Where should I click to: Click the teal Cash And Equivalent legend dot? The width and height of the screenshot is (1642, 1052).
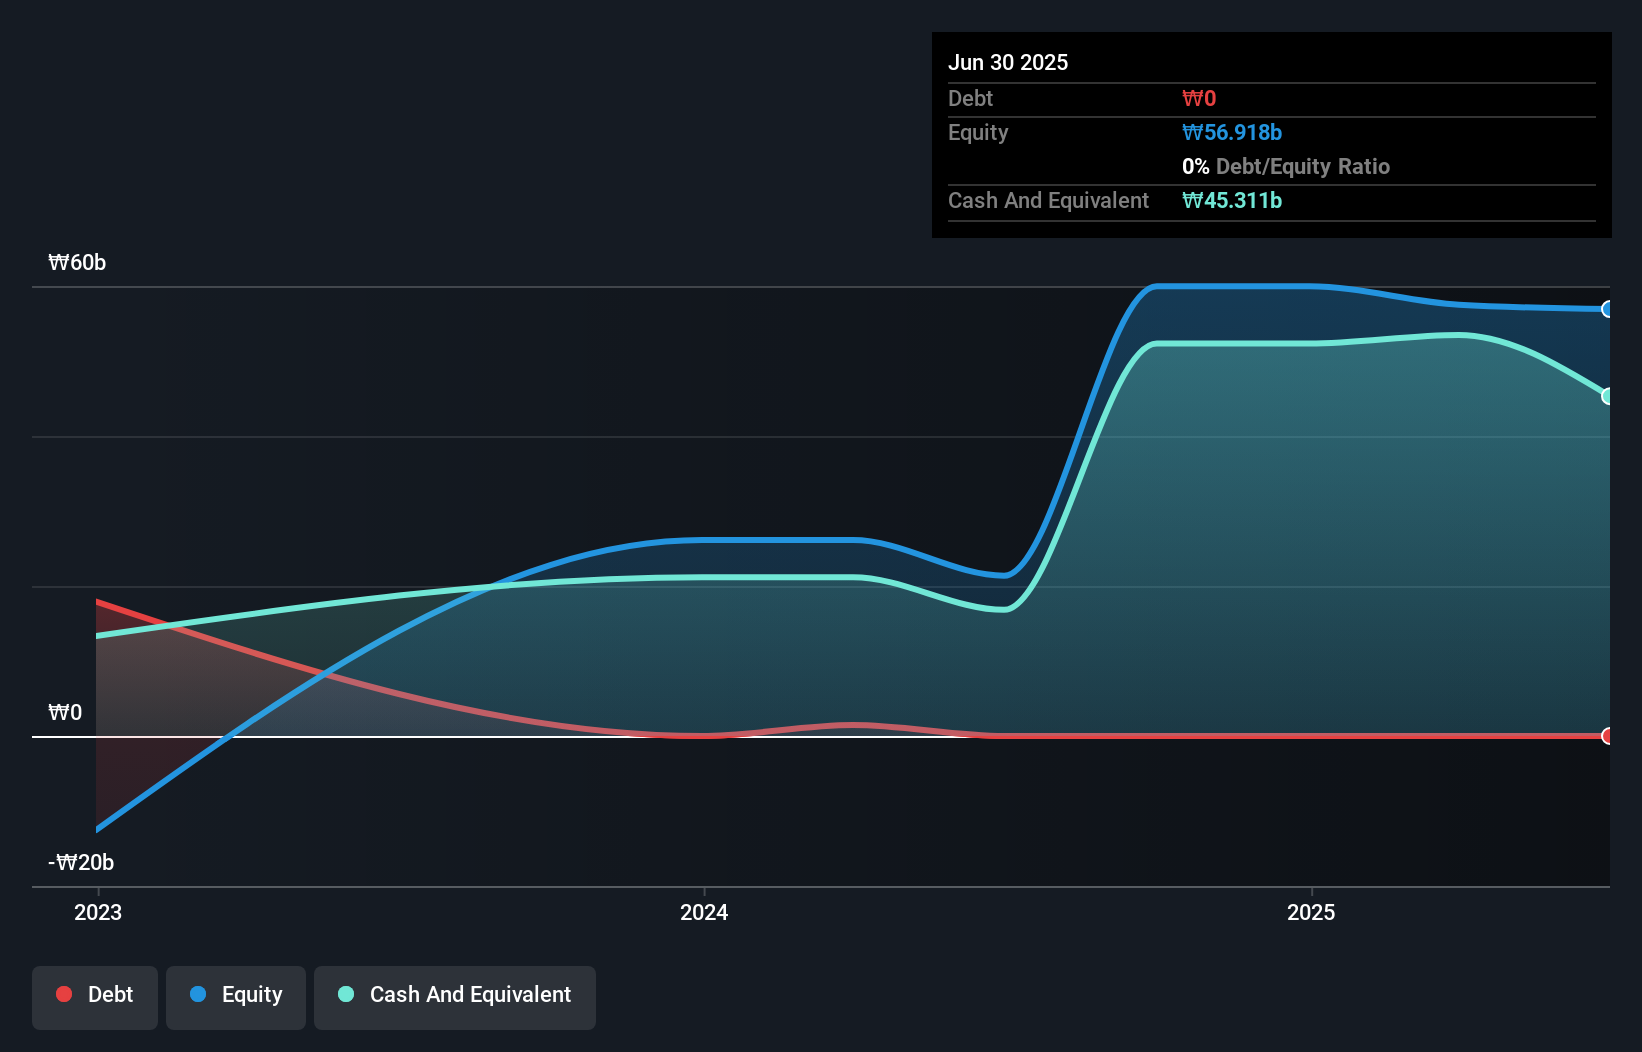point(346,994)
